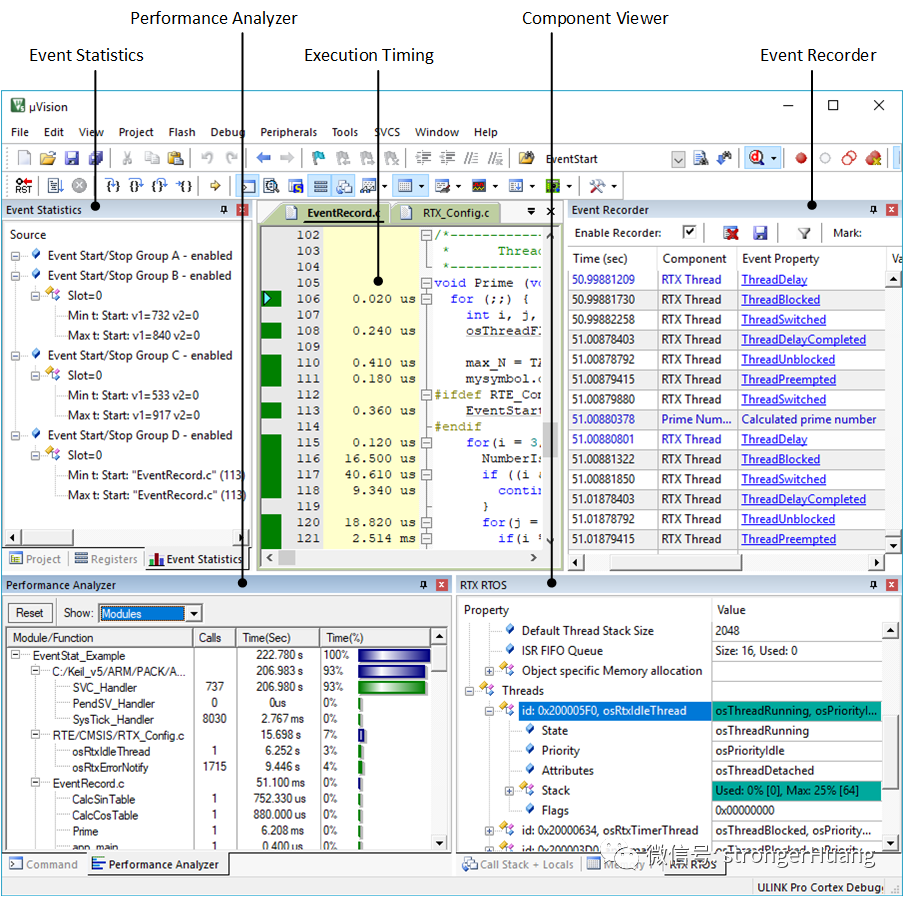Step into one line with the Step icon
Viewport: 904px width, 897px height.
pyautogui.click(x=113, y=186)
